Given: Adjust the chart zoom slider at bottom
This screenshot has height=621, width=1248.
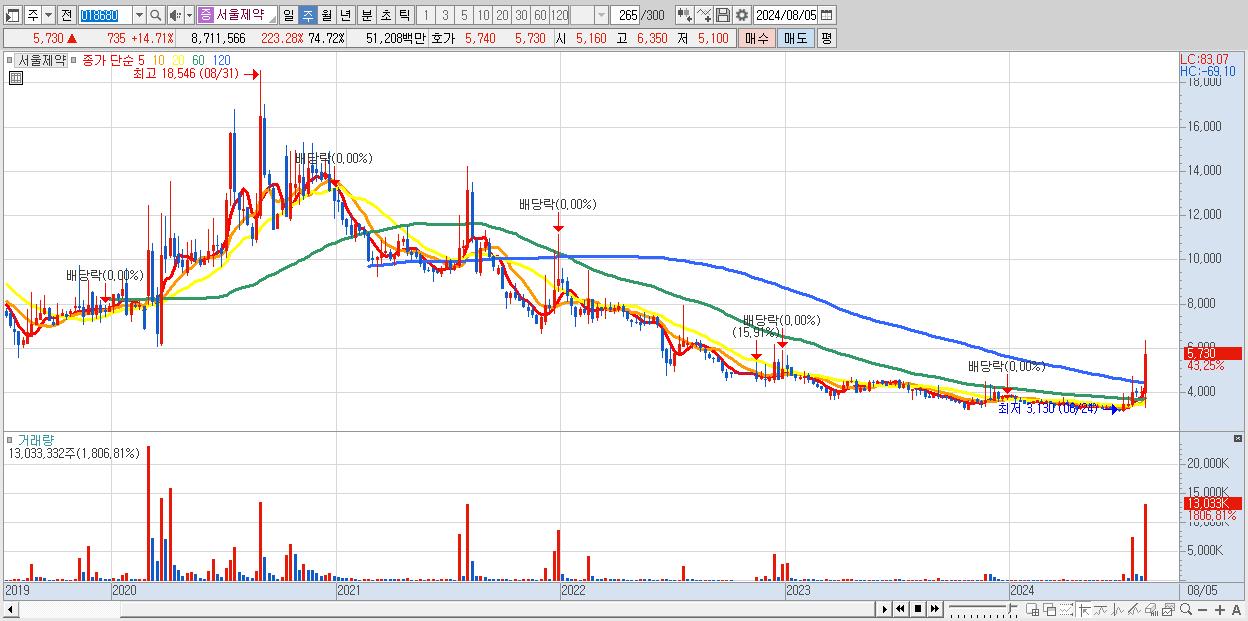Looking at the screenshot, I should coord(982,609).
